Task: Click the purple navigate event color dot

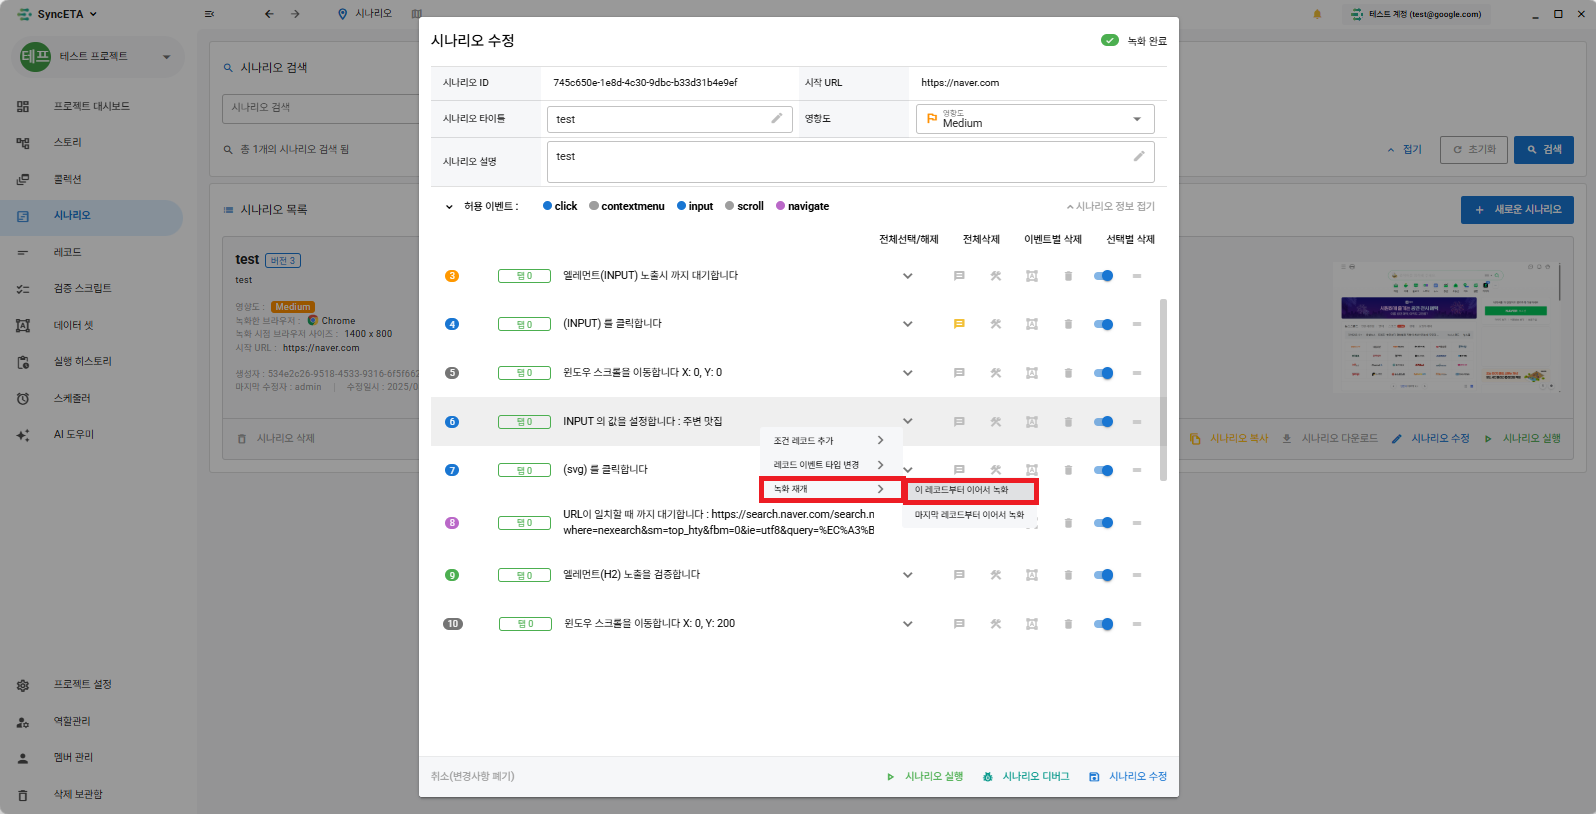Action: pos(781,206)
